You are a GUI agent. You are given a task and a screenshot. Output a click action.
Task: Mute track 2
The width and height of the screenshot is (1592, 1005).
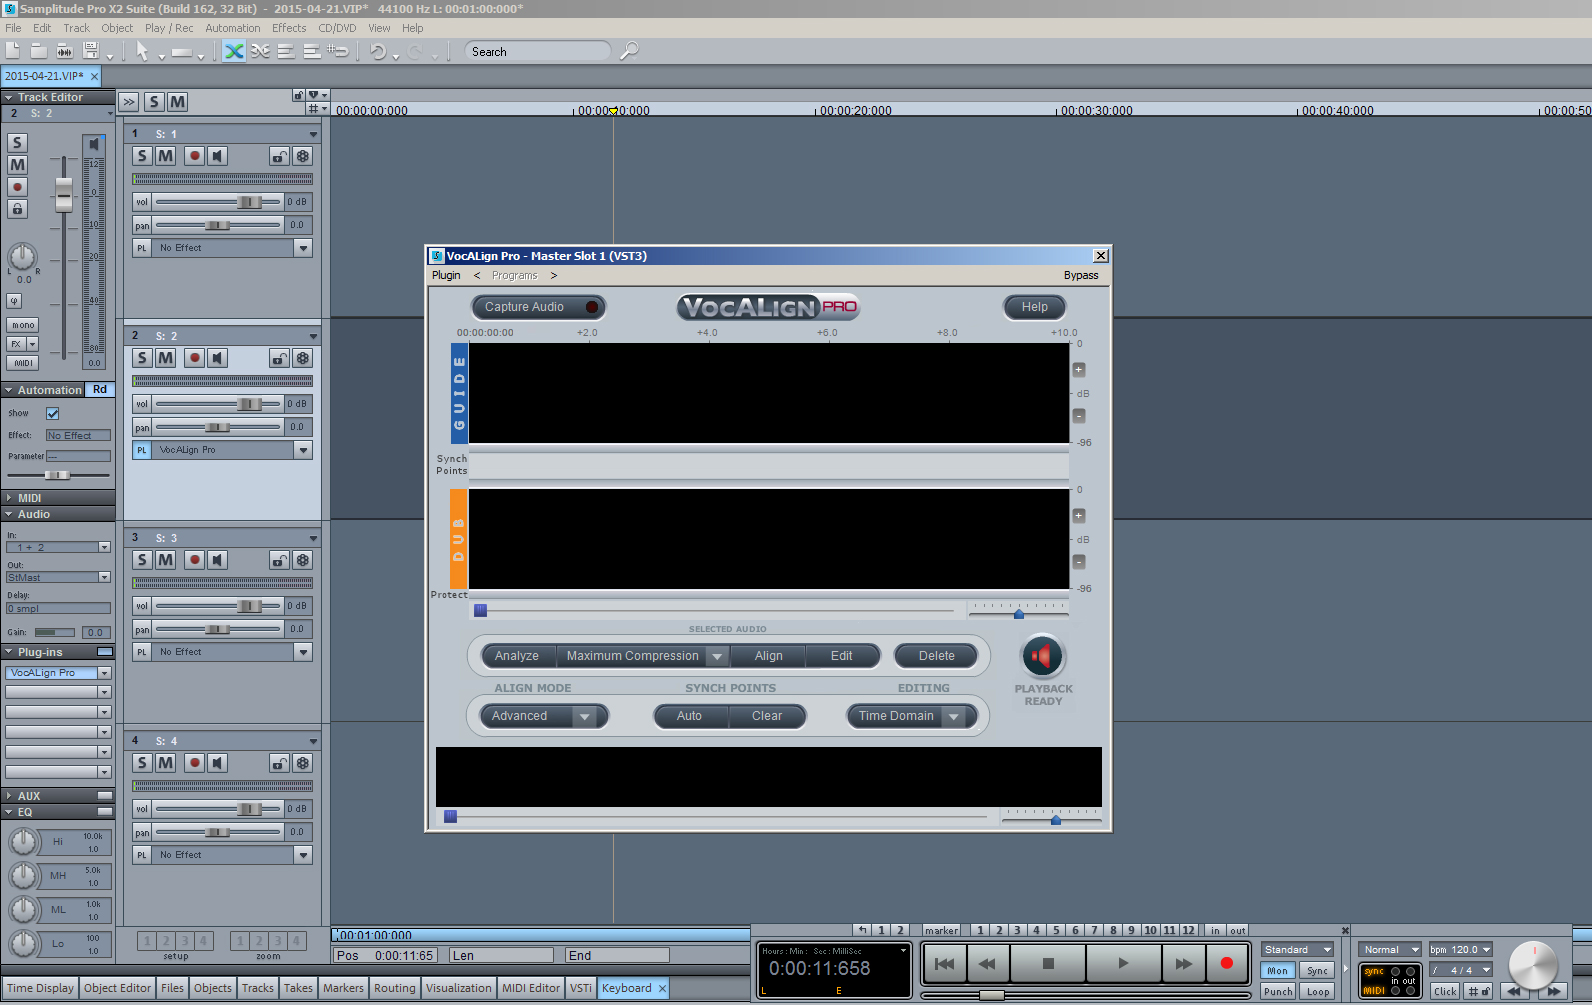coord(166,358)
